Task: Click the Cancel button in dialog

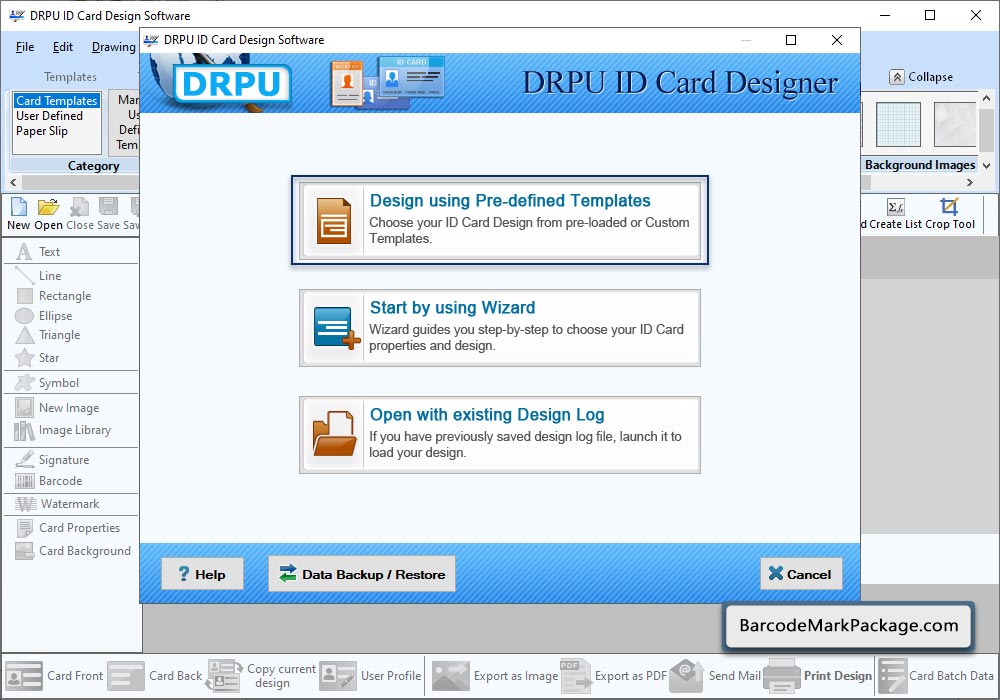Action: pyautogui.click(x=801, y=574)
